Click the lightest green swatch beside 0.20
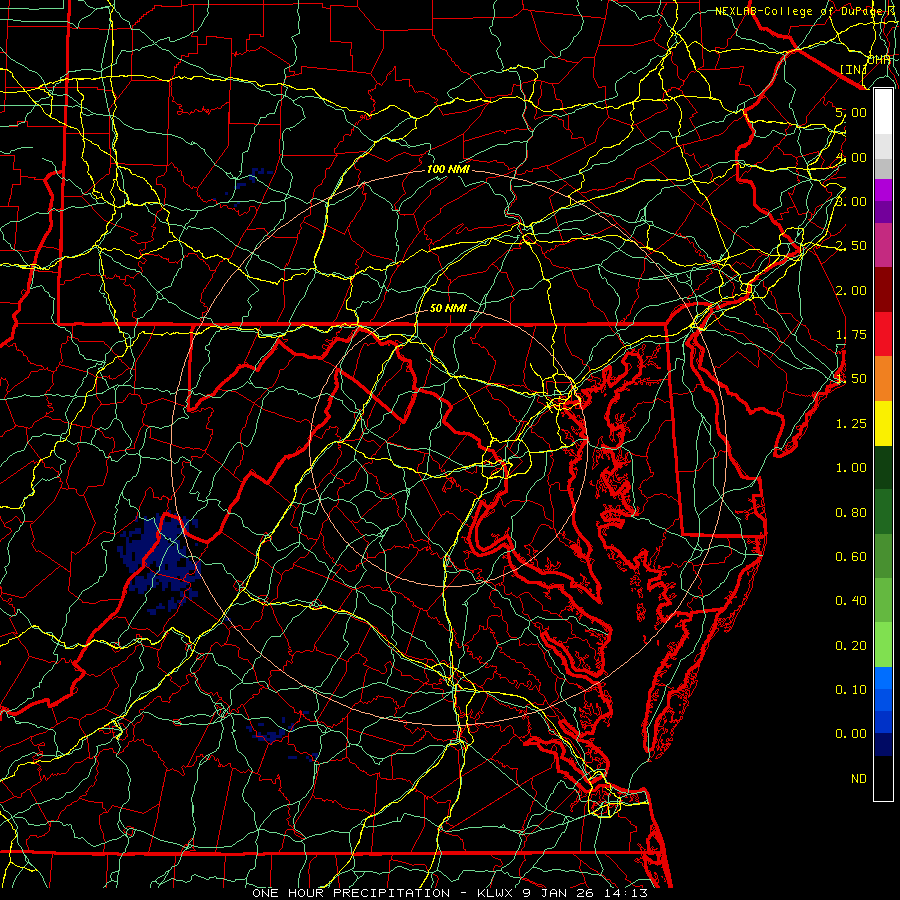Viewport: 900px width, 900px height. (x=883, y=645)
